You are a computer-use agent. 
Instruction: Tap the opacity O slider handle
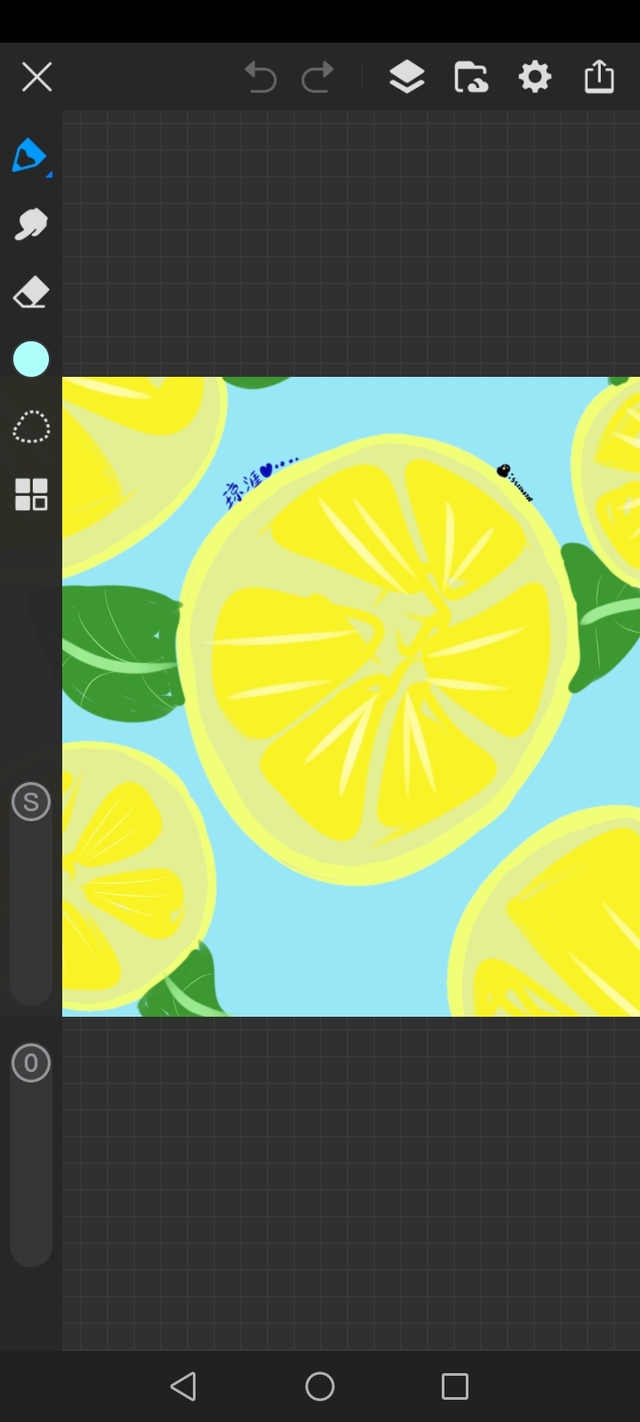[x=31, y=1063]
